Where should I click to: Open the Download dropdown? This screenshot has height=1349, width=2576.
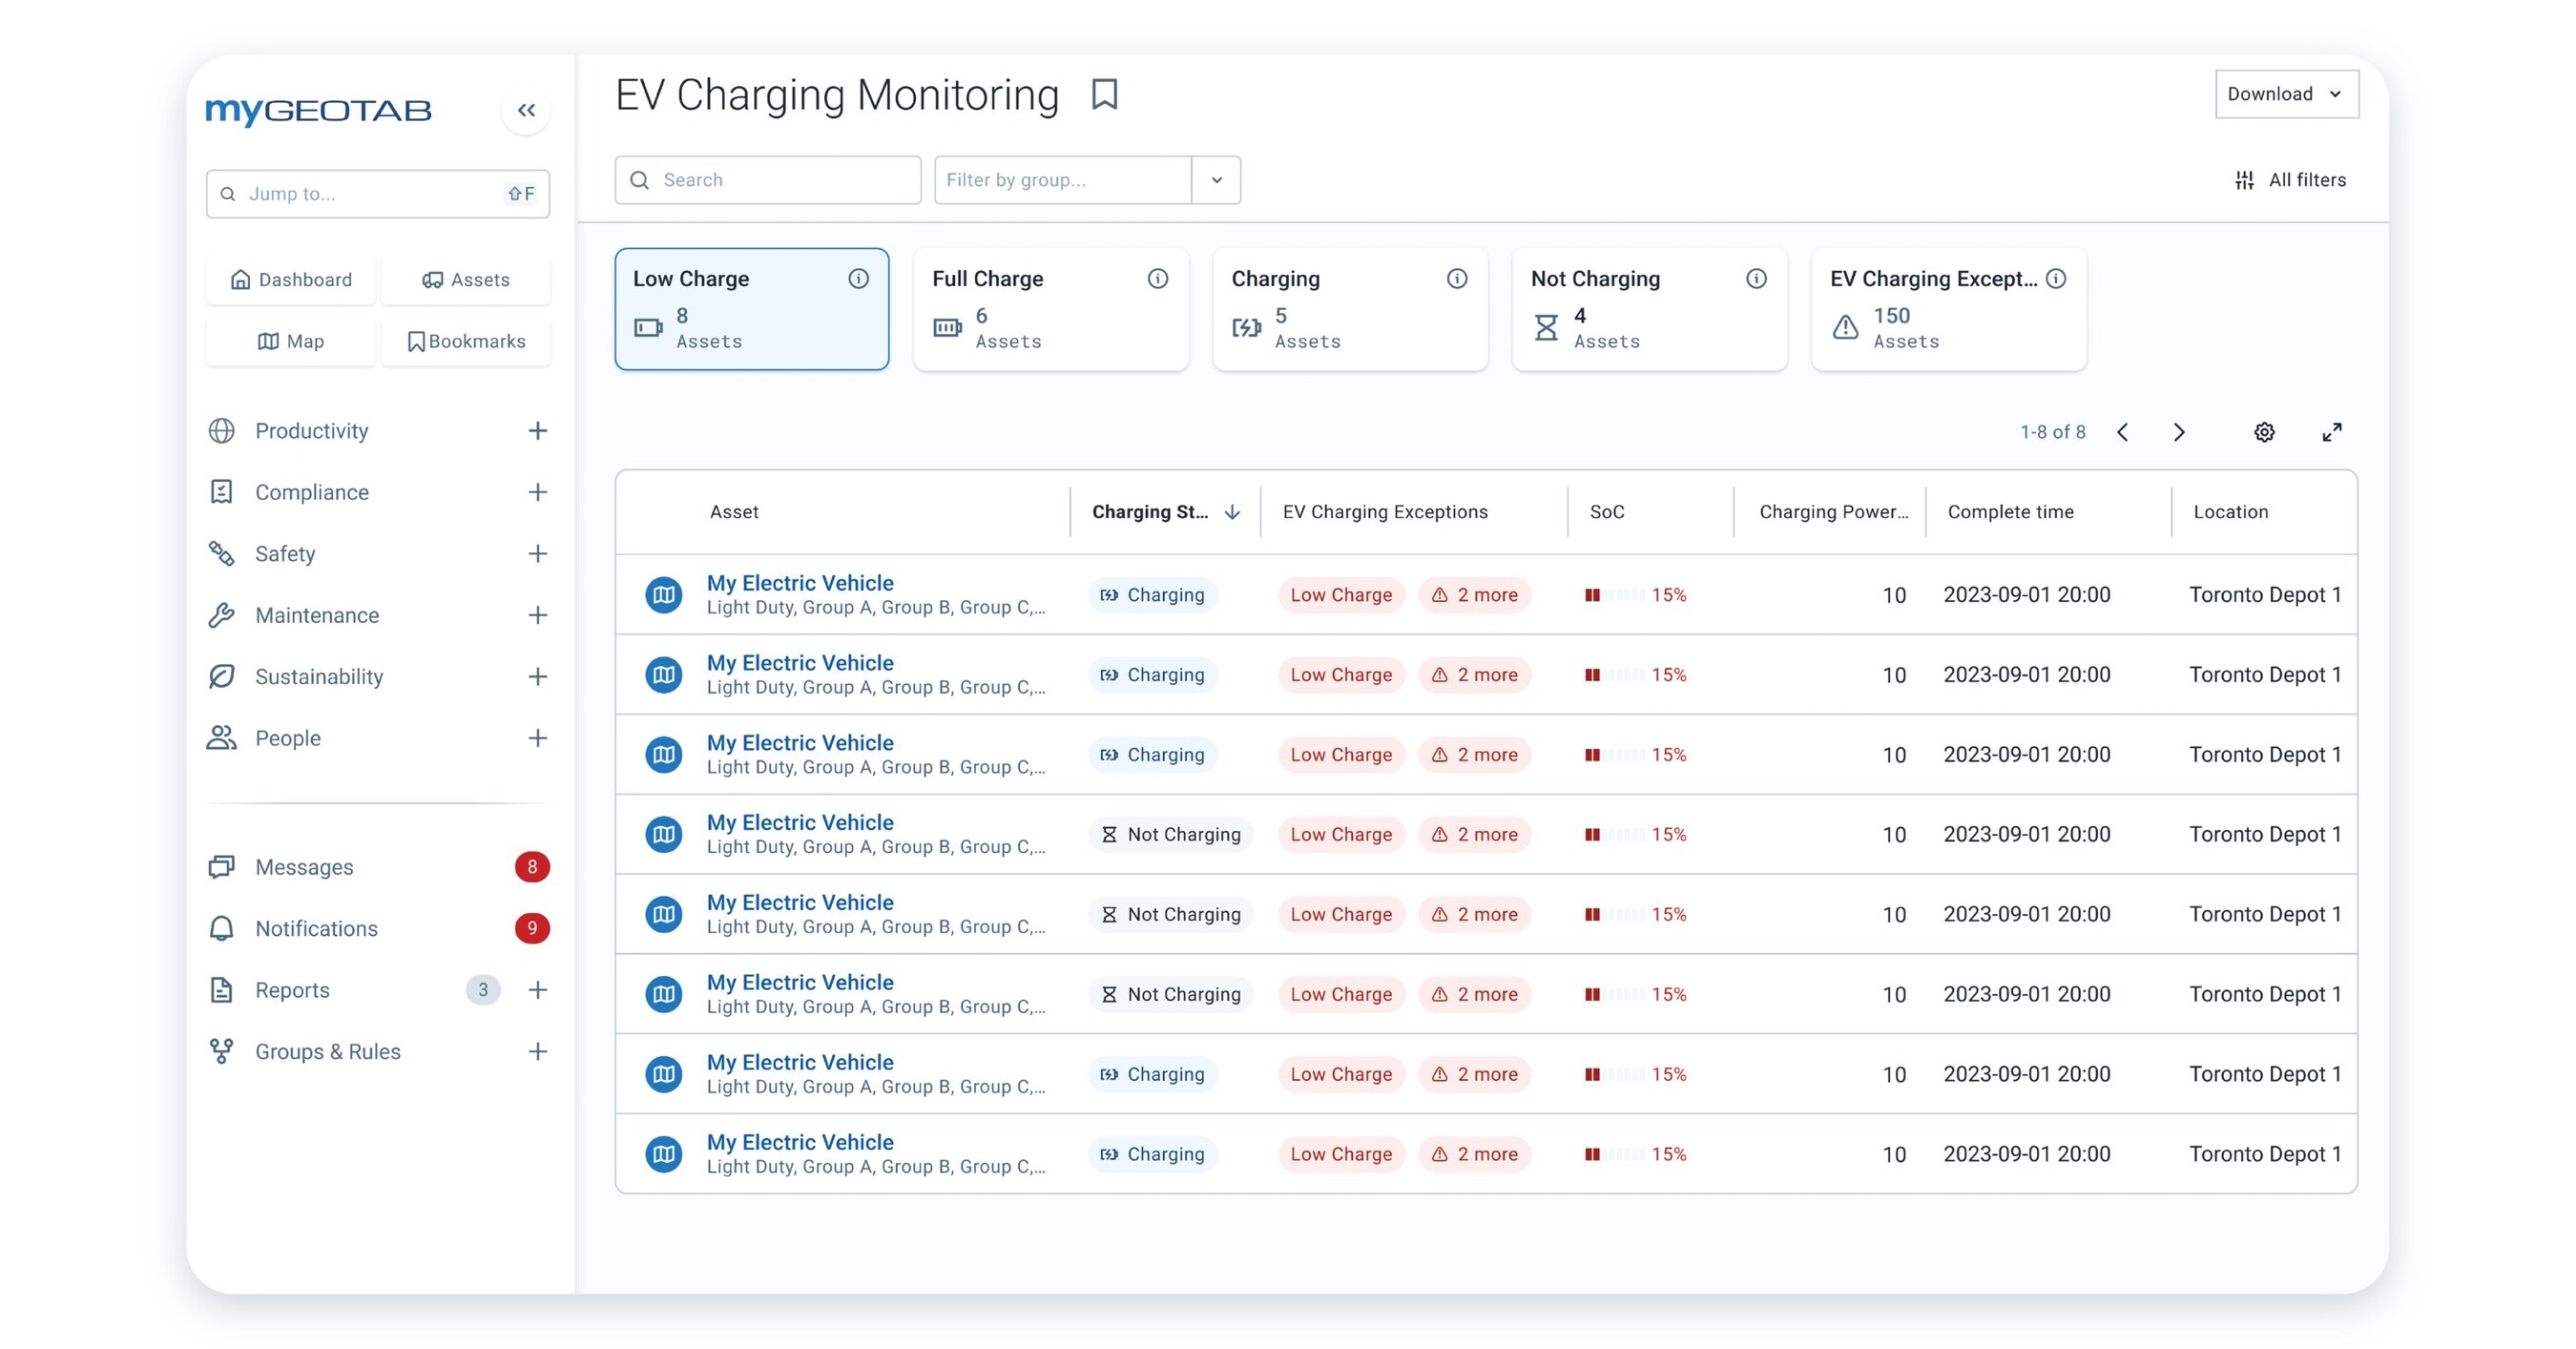tap(2287, 93)
